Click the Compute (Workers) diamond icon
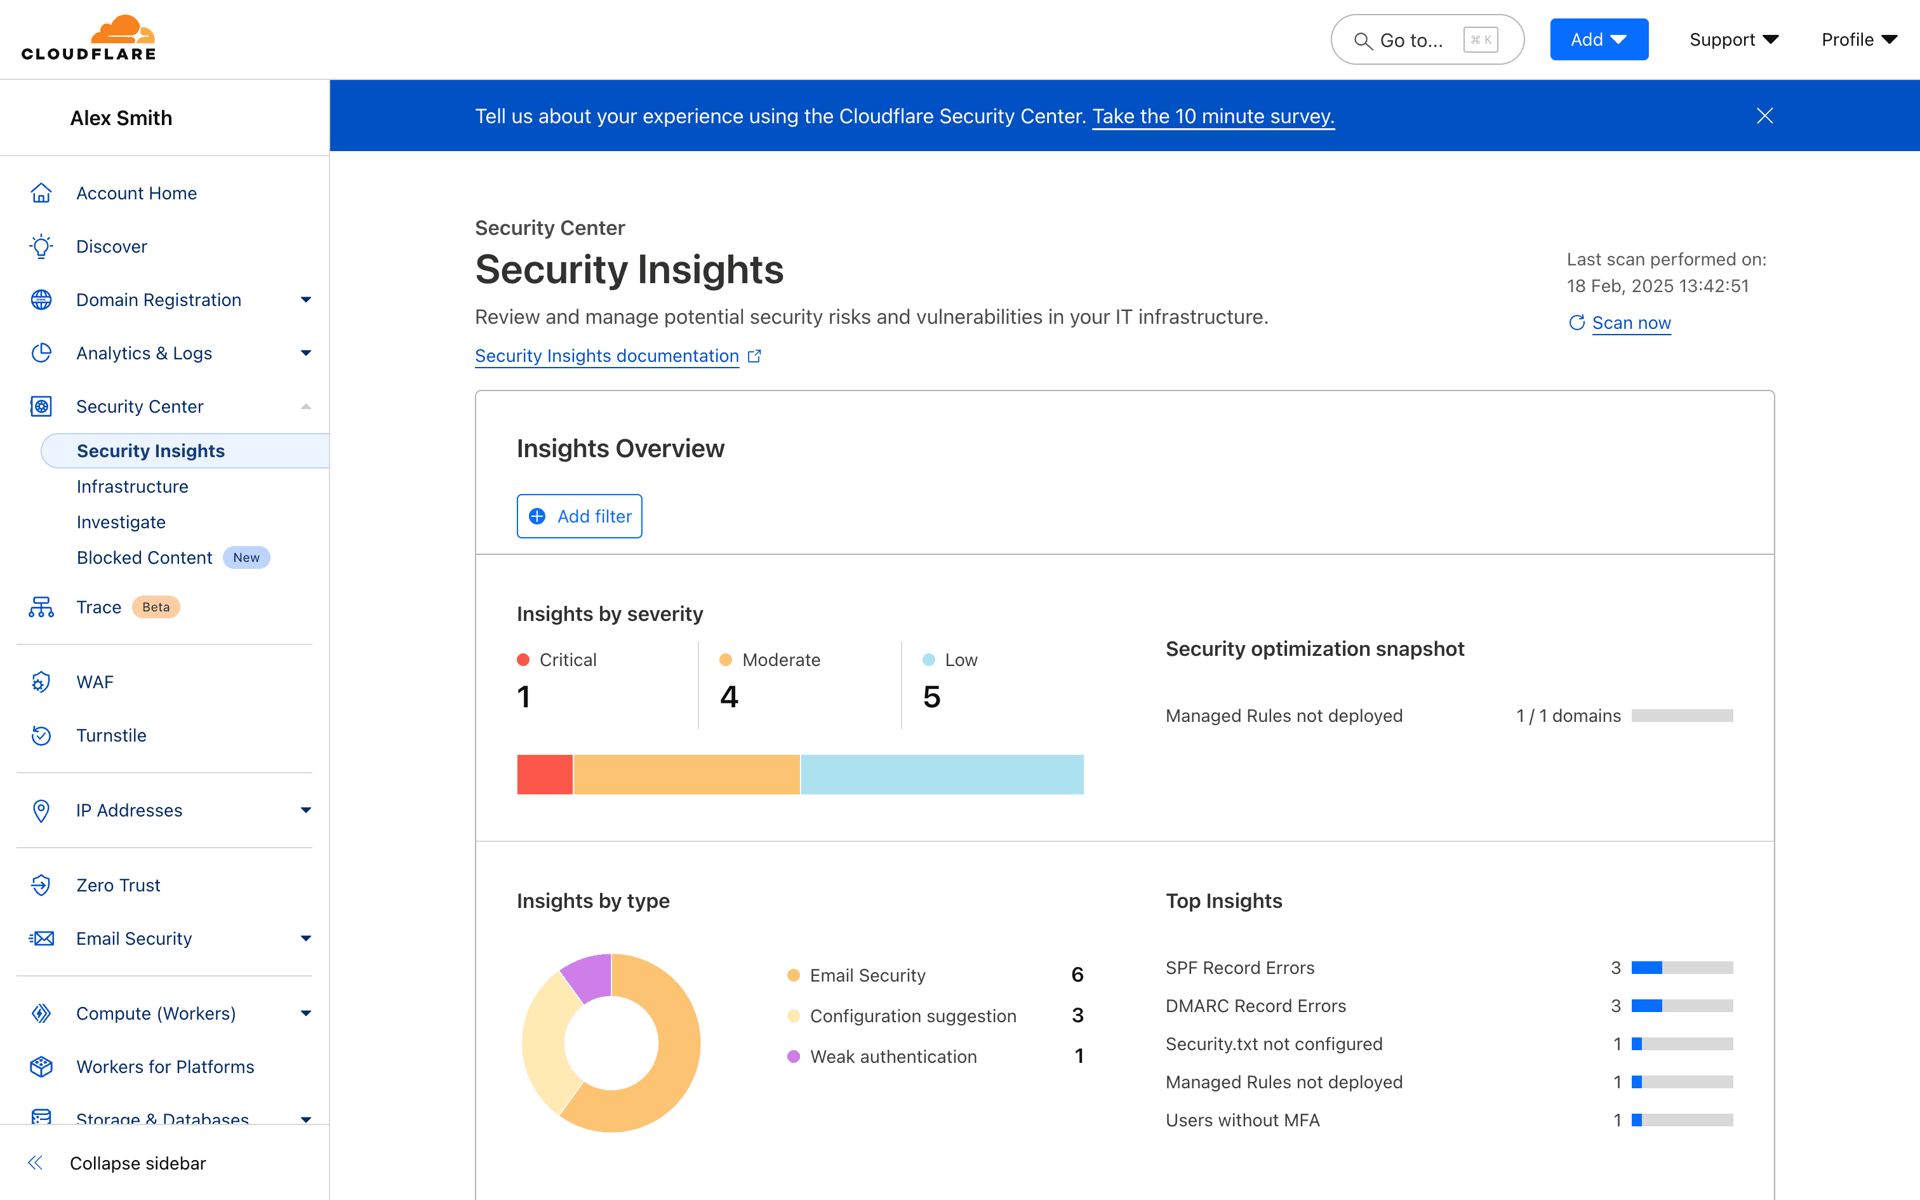This screenshot has width=1920, height=1200. (41, 1013)
